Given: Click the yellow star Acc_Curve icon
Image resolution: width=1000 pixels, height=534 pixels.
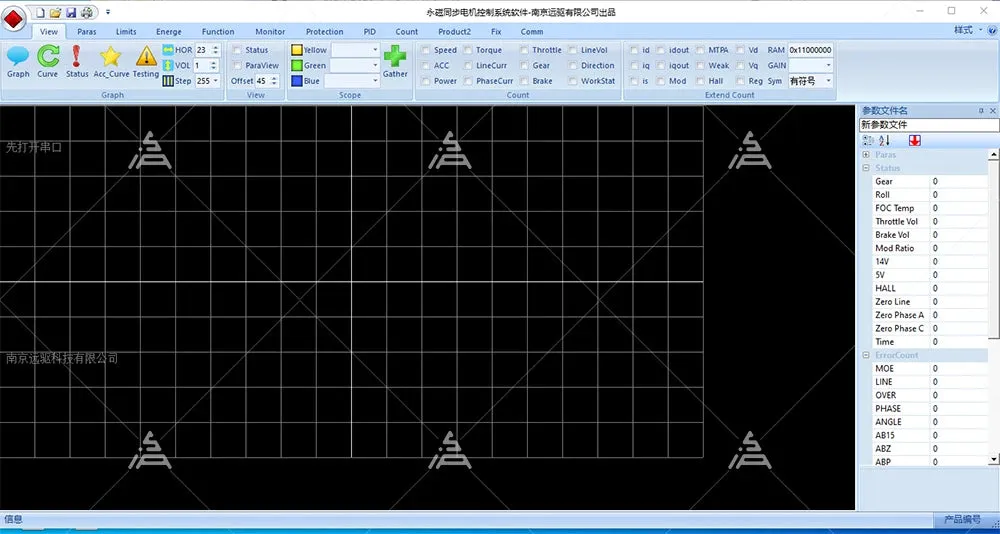Looking at the screenshot, I should (110, 57).
